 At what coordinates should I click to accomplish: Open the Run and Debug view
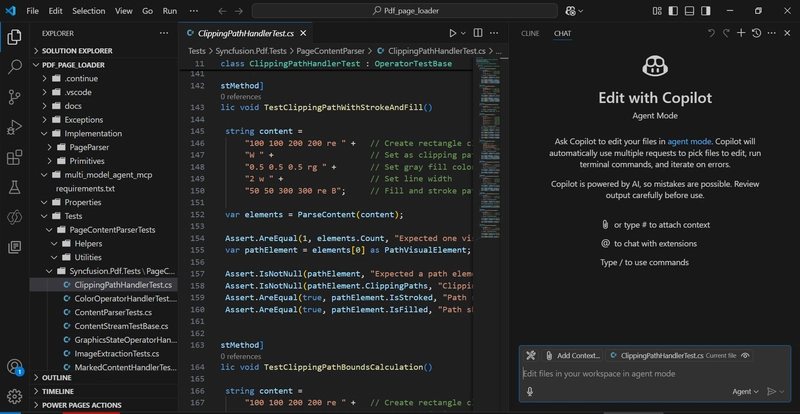click(14, 127)
